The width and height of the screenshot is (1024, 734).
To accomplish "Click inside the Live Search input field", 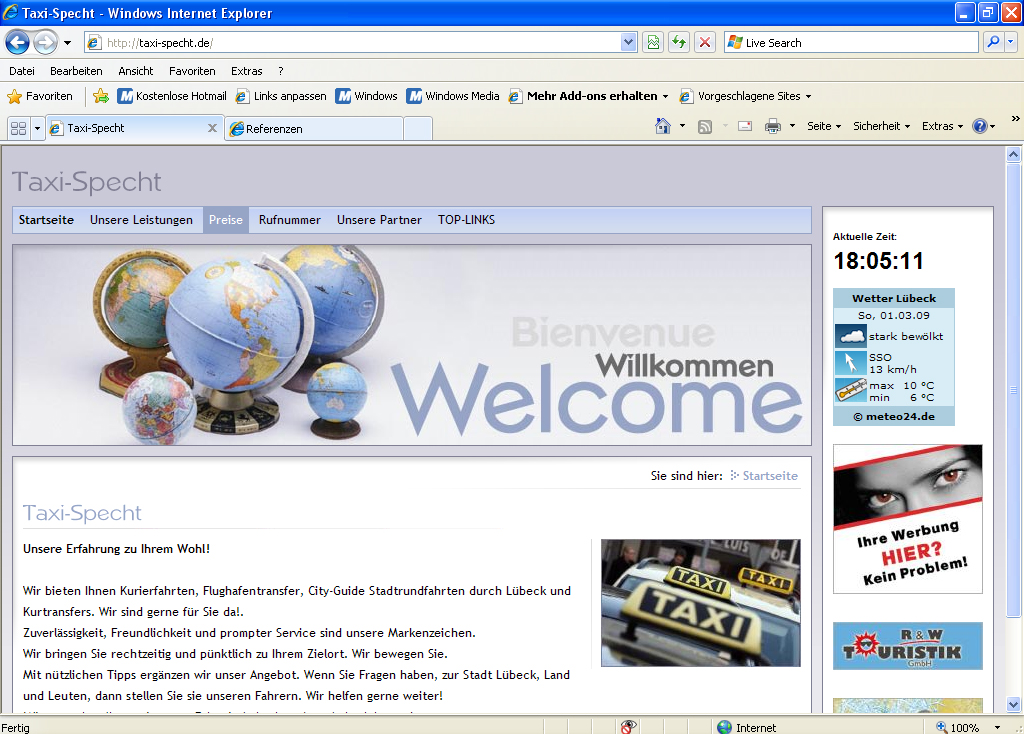I will coord(860,43).
